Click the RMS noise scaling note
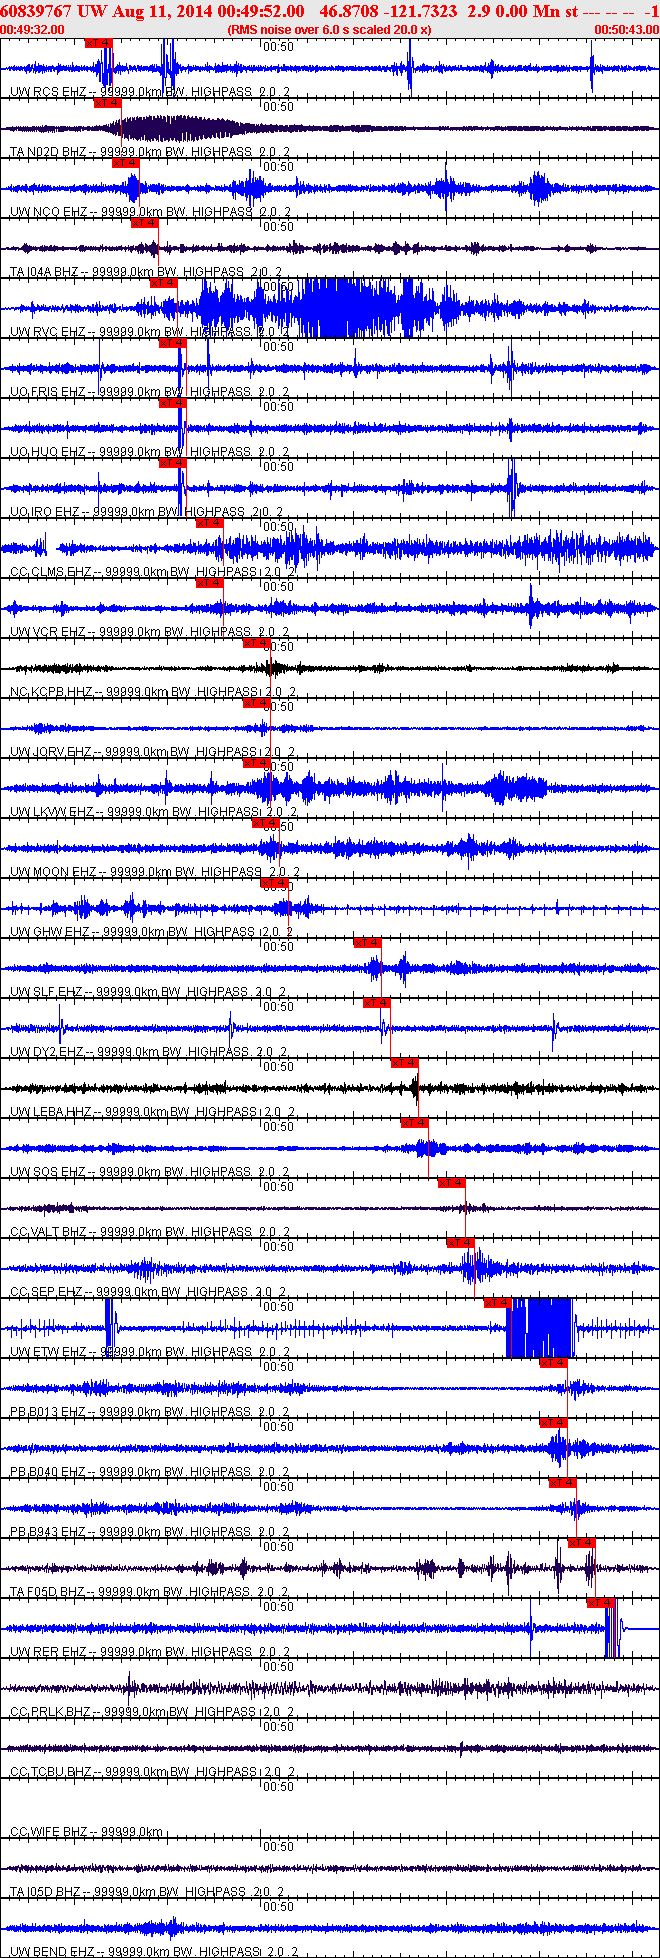The image size is (660, 1958). (x=330, y=30)
